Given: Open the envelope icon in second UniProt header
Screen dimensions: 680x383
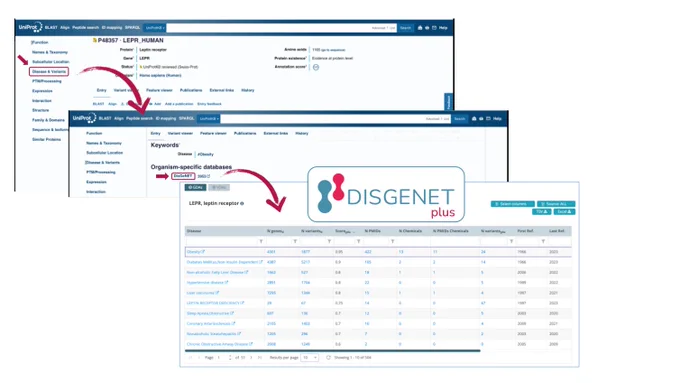Looking at the screenshot, I should click(x=488, y=118).
